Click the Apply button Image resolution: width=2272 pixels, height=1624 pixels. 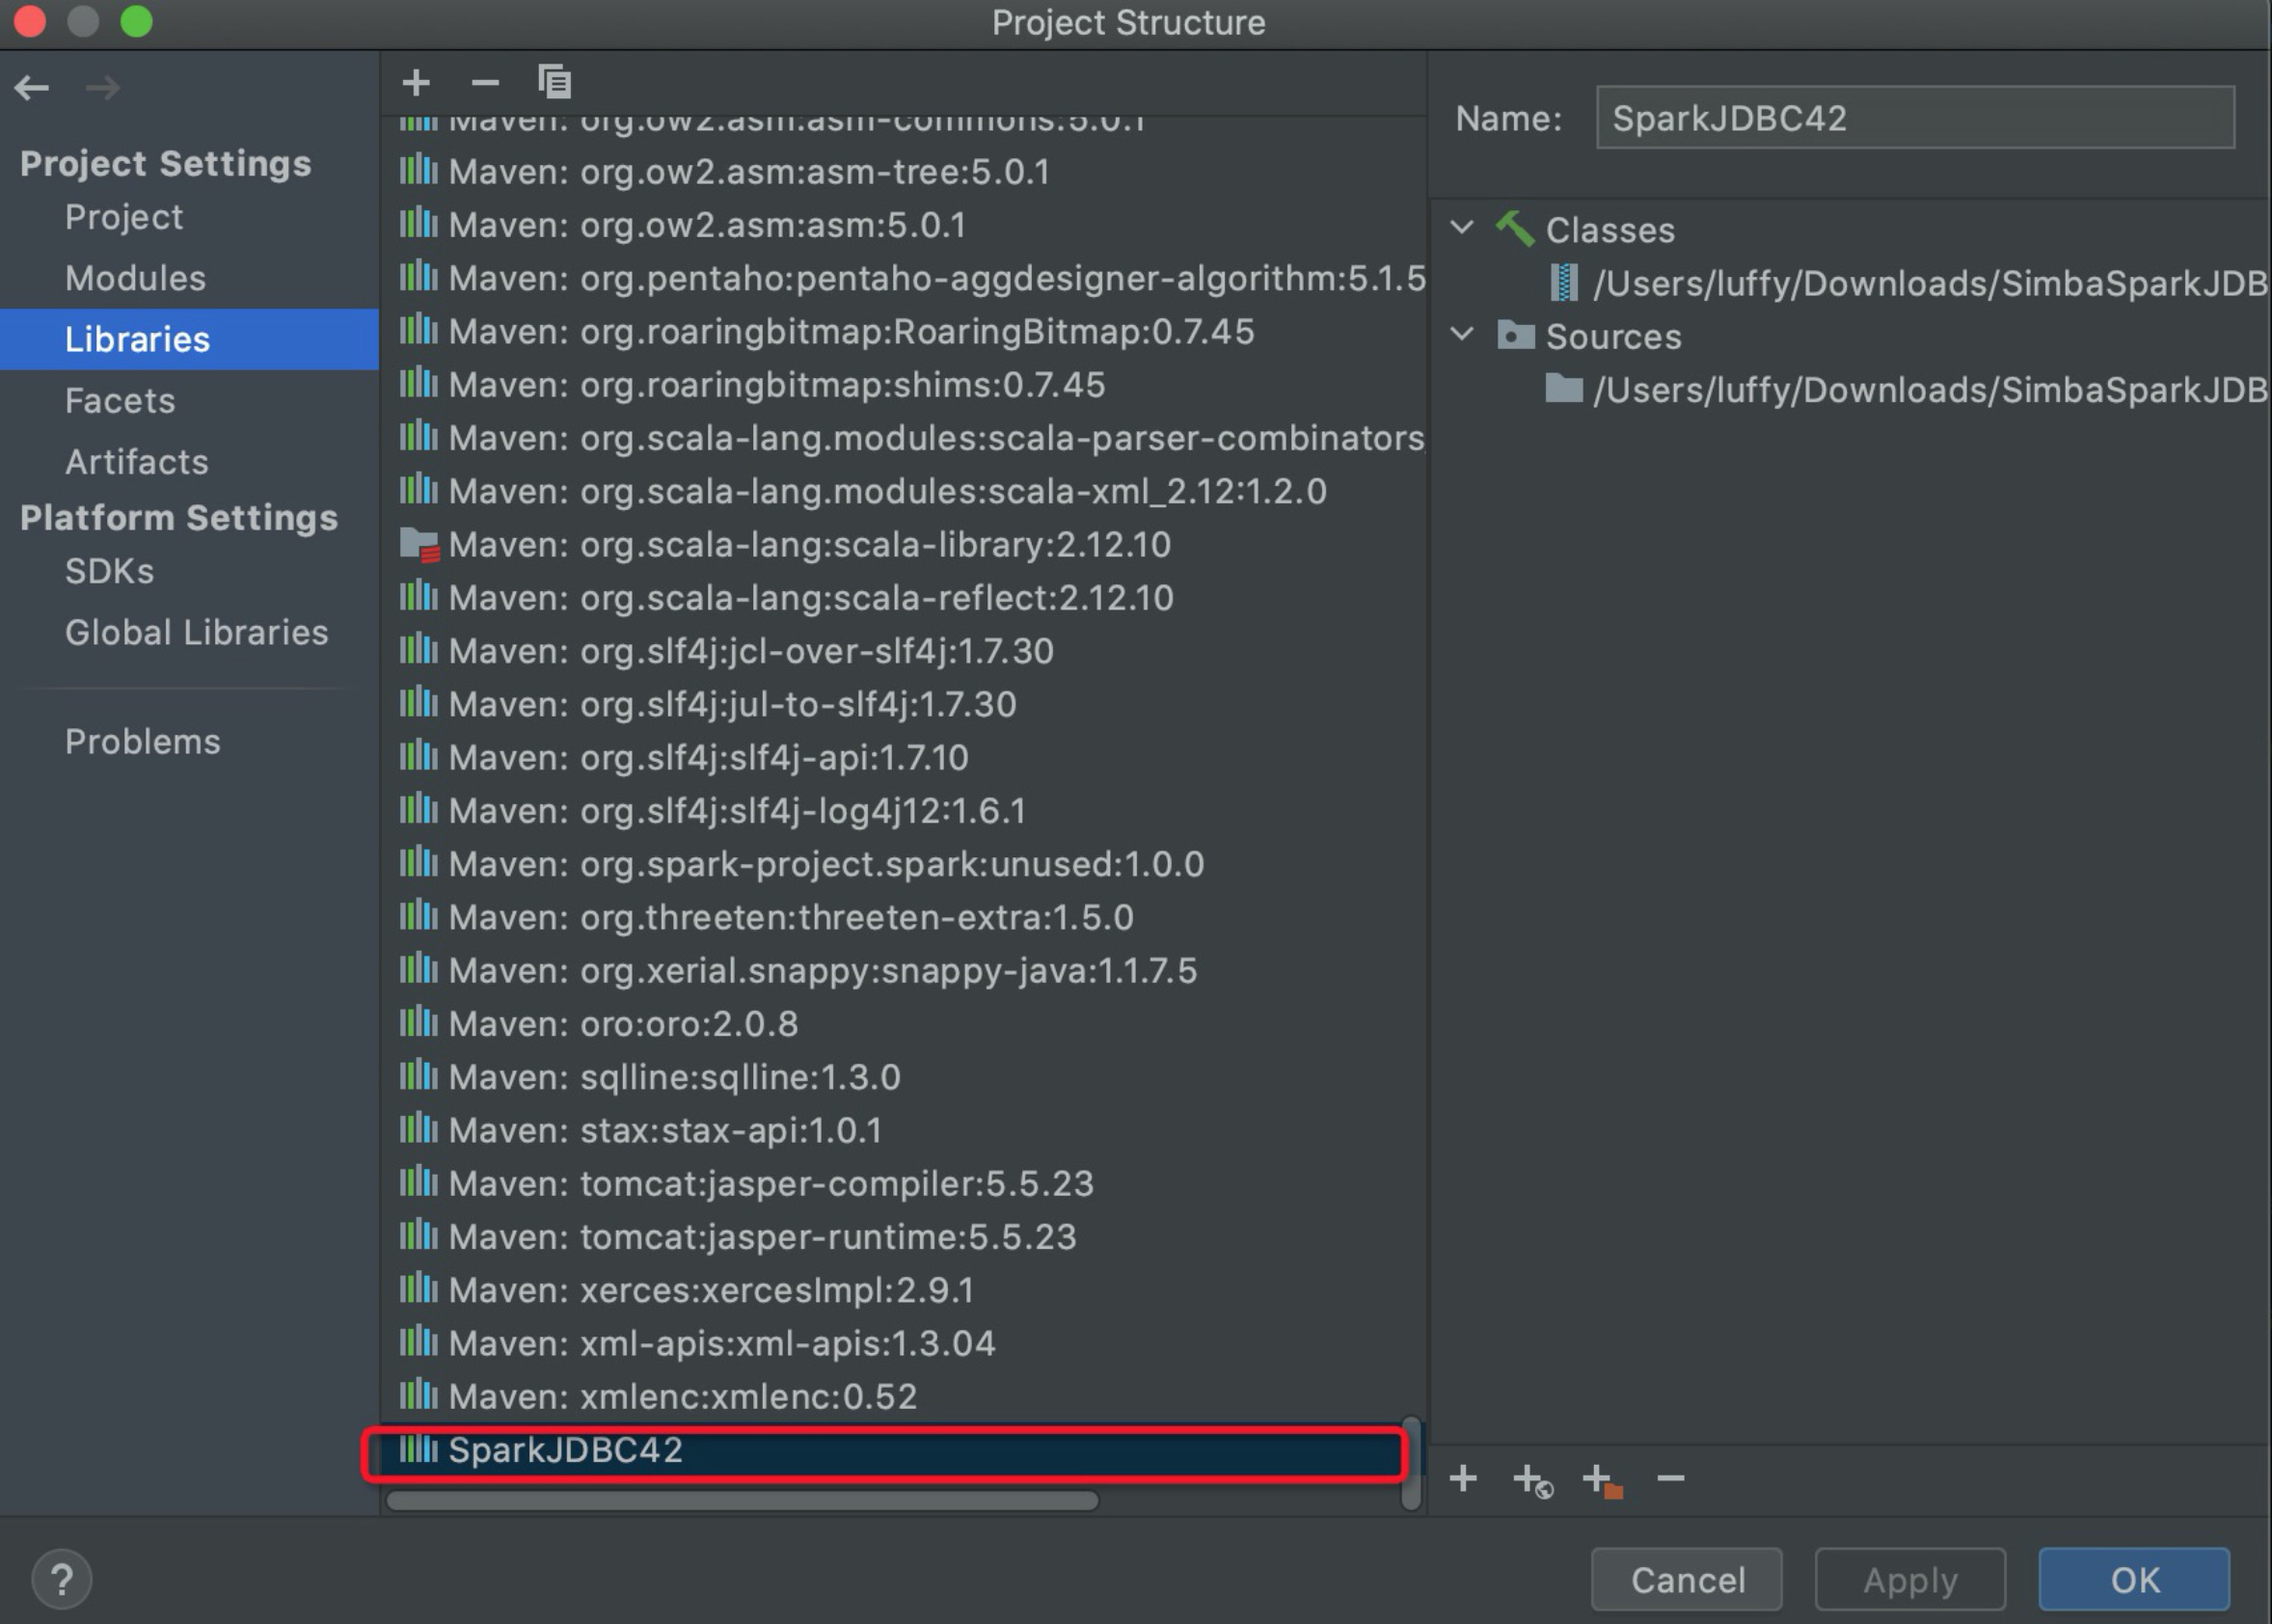click(1911, 1578)
